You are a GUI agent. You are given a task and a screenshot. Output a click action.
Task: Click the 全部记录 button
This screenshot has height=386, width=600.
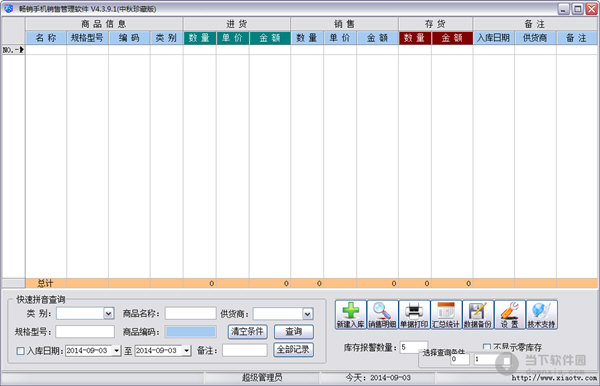point(294,350)
